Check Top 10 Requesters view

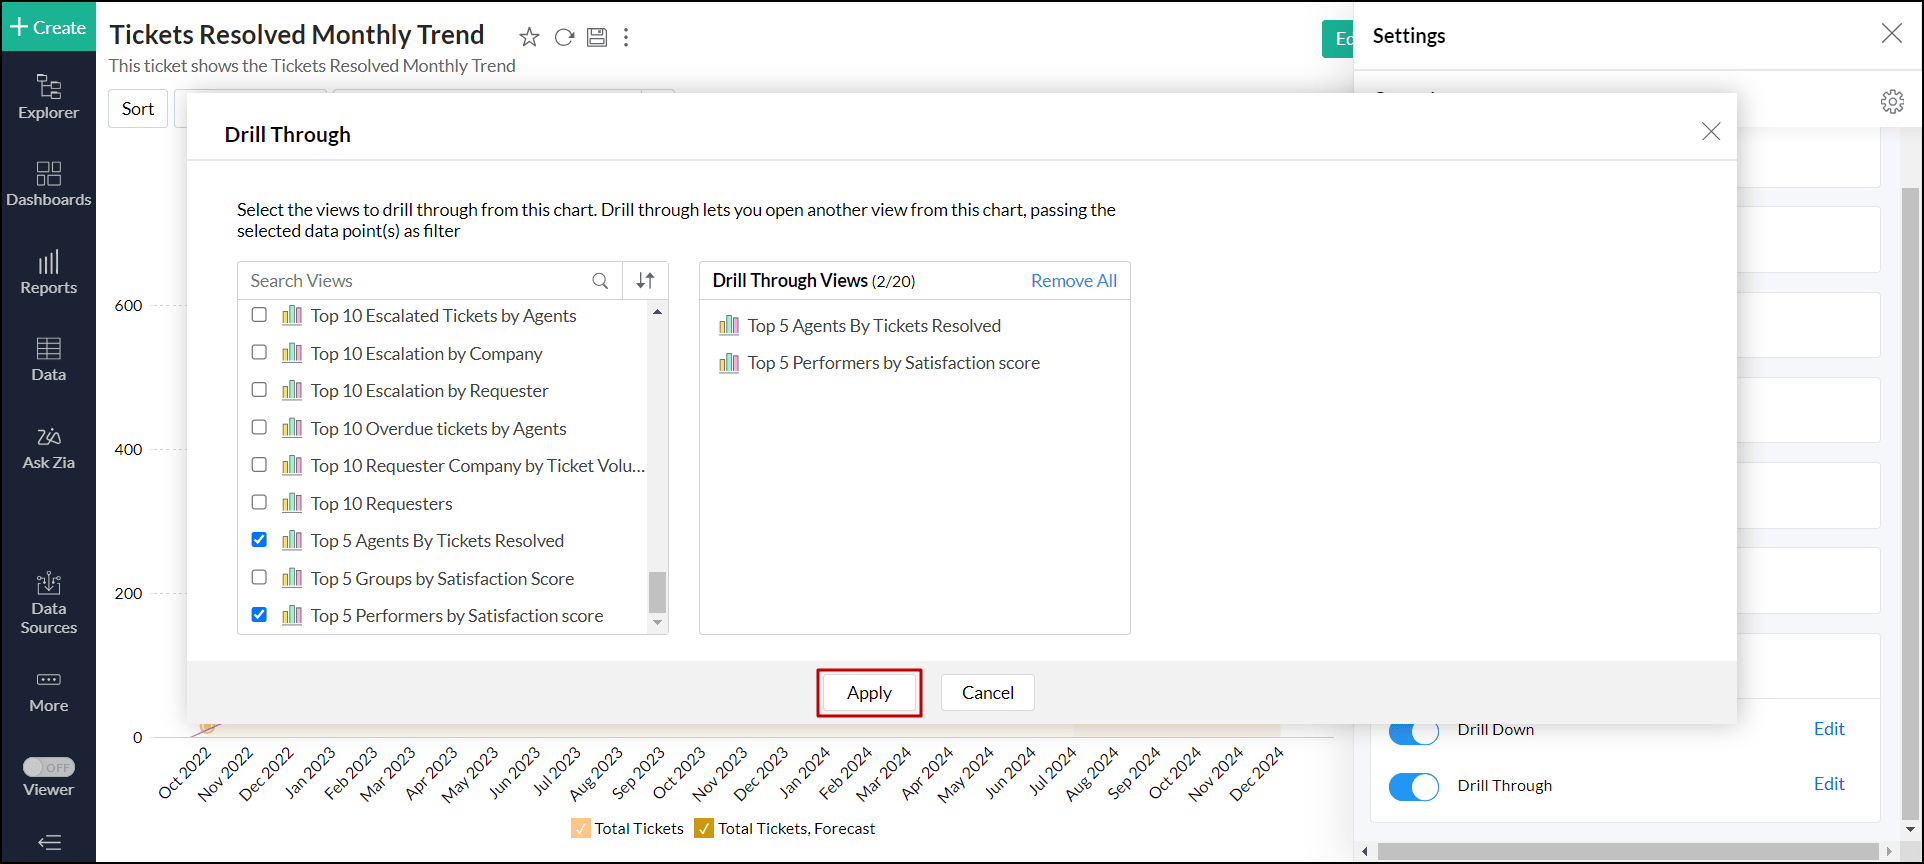click(259, 503)
